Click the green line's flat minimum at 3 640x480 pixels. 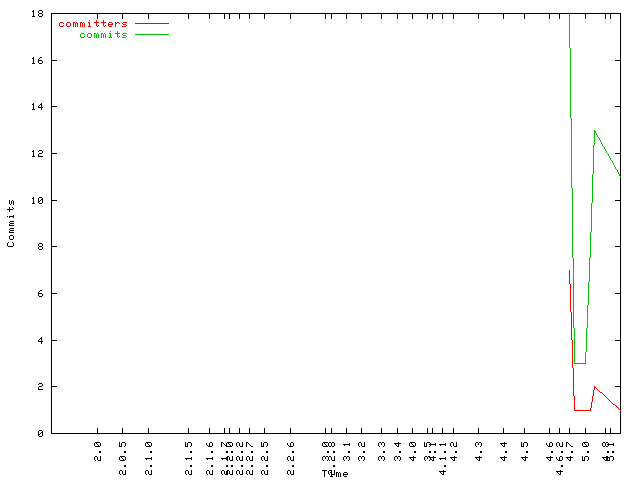coord(579,363)
